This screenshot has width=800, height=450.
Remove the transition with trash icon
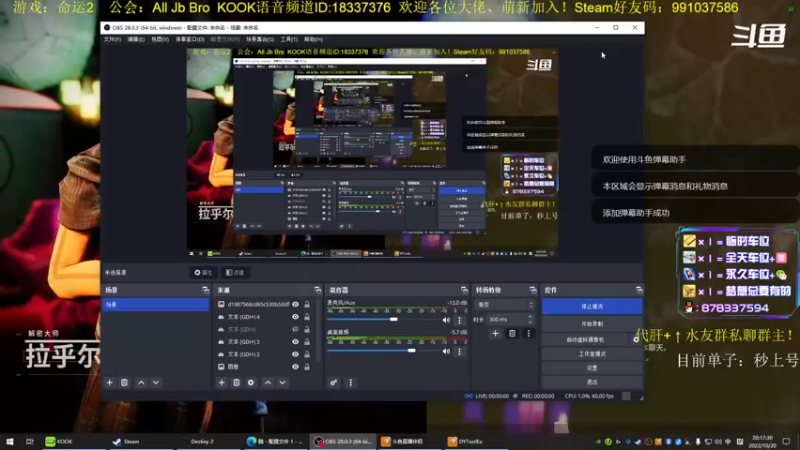coord(512,333)
